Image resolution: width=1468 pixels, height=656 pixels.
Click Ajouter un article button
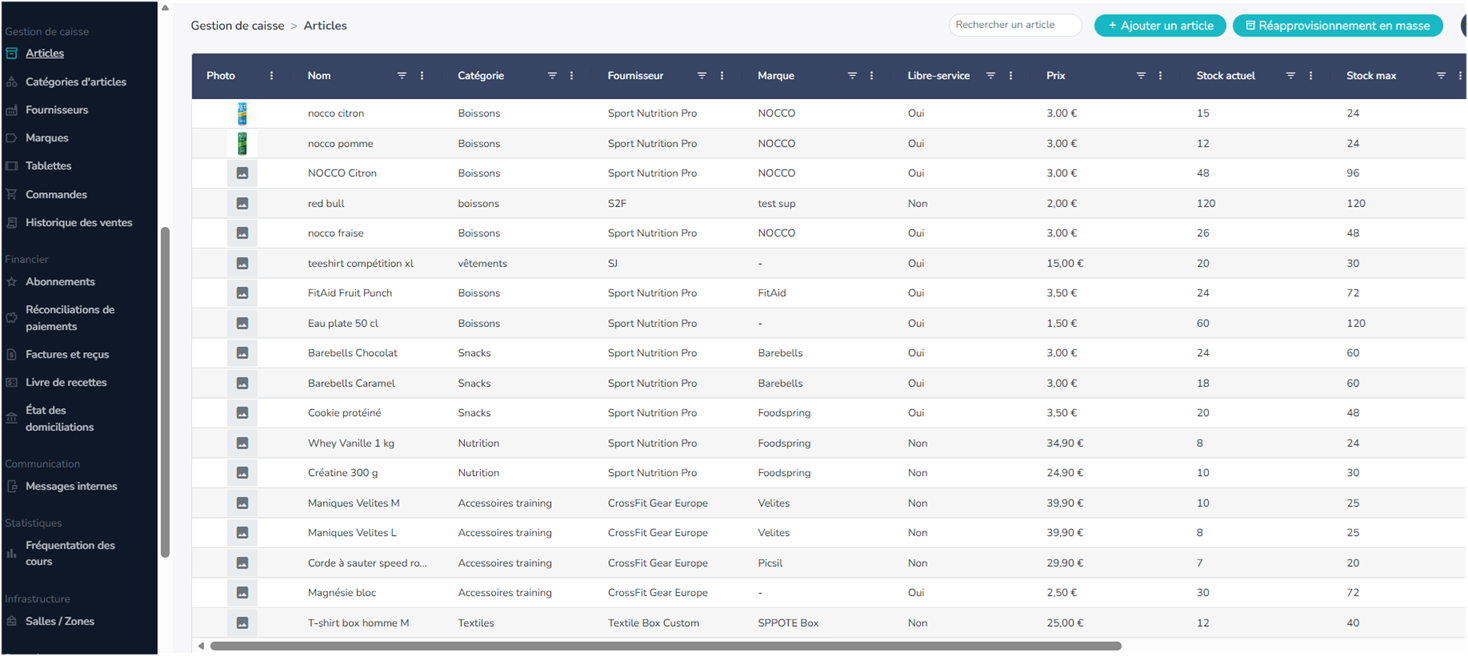(x=1160, y=26)
